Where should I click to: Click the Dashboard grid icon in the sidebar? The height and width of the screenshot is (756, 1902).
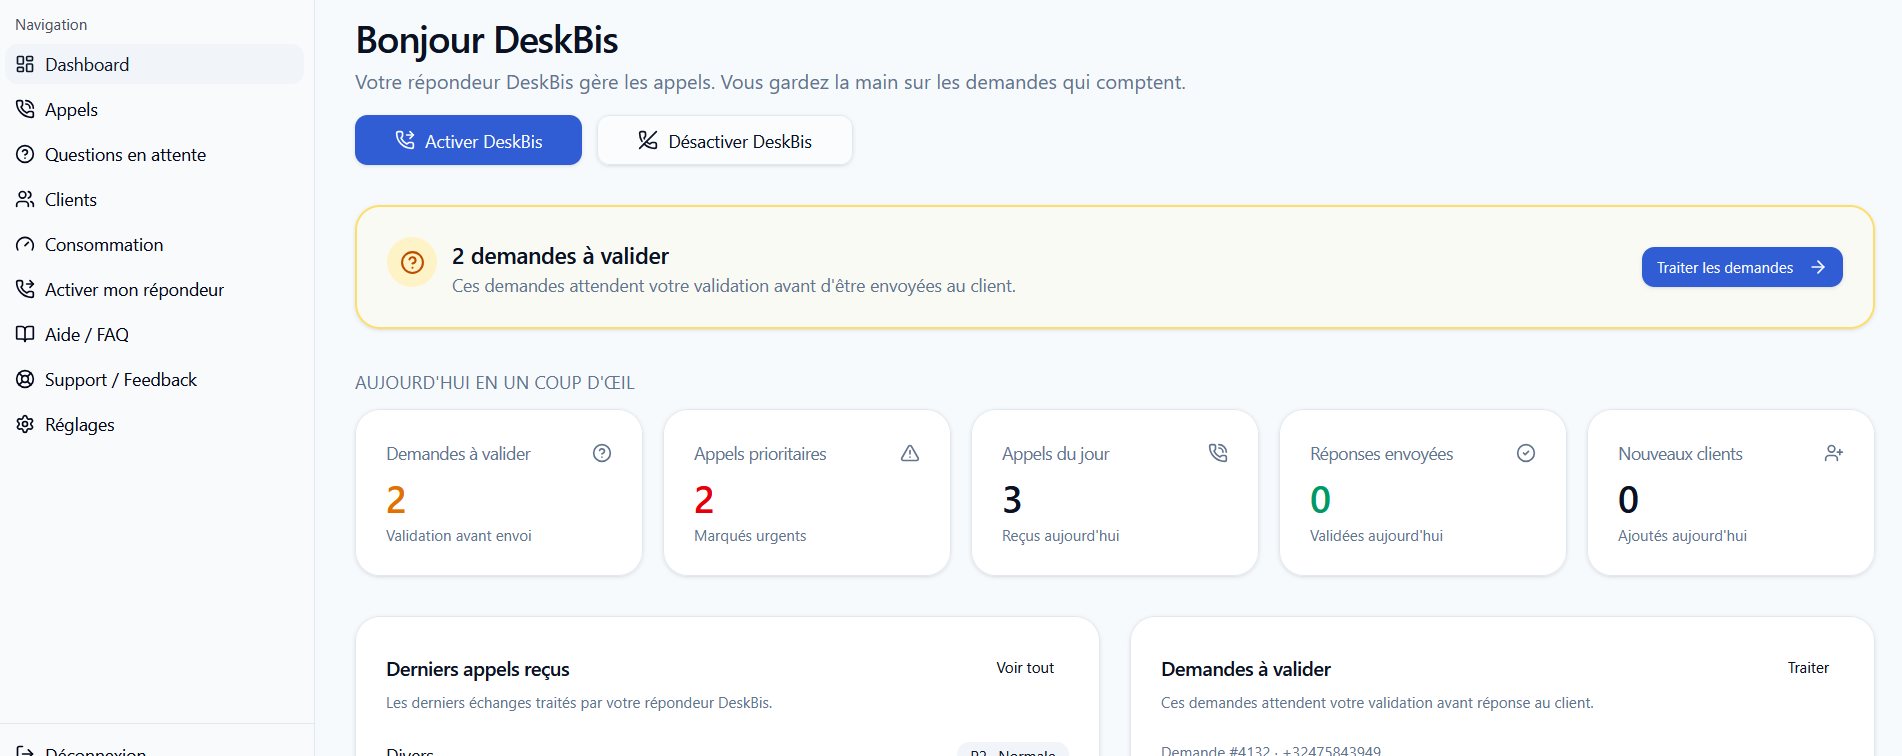(x=25, y=64)
